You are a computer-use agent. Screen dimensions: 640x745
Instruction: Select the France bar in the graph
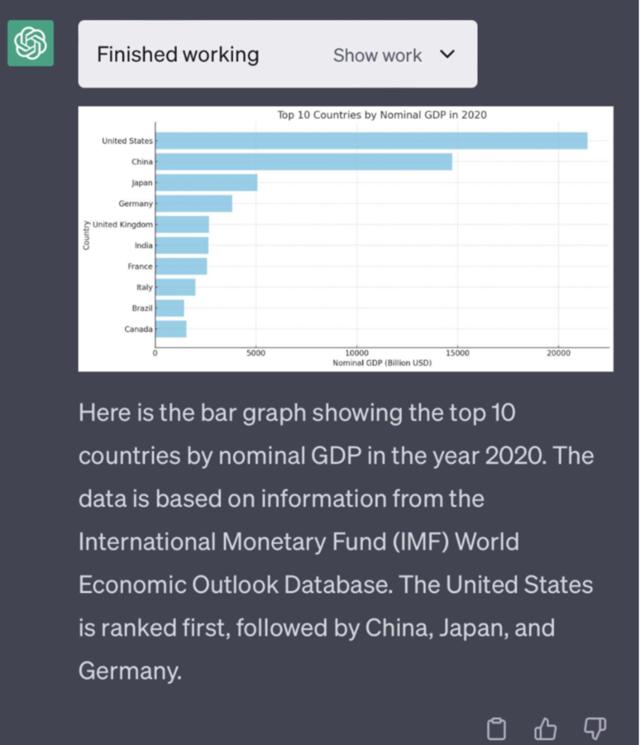[x=182, y=267]
